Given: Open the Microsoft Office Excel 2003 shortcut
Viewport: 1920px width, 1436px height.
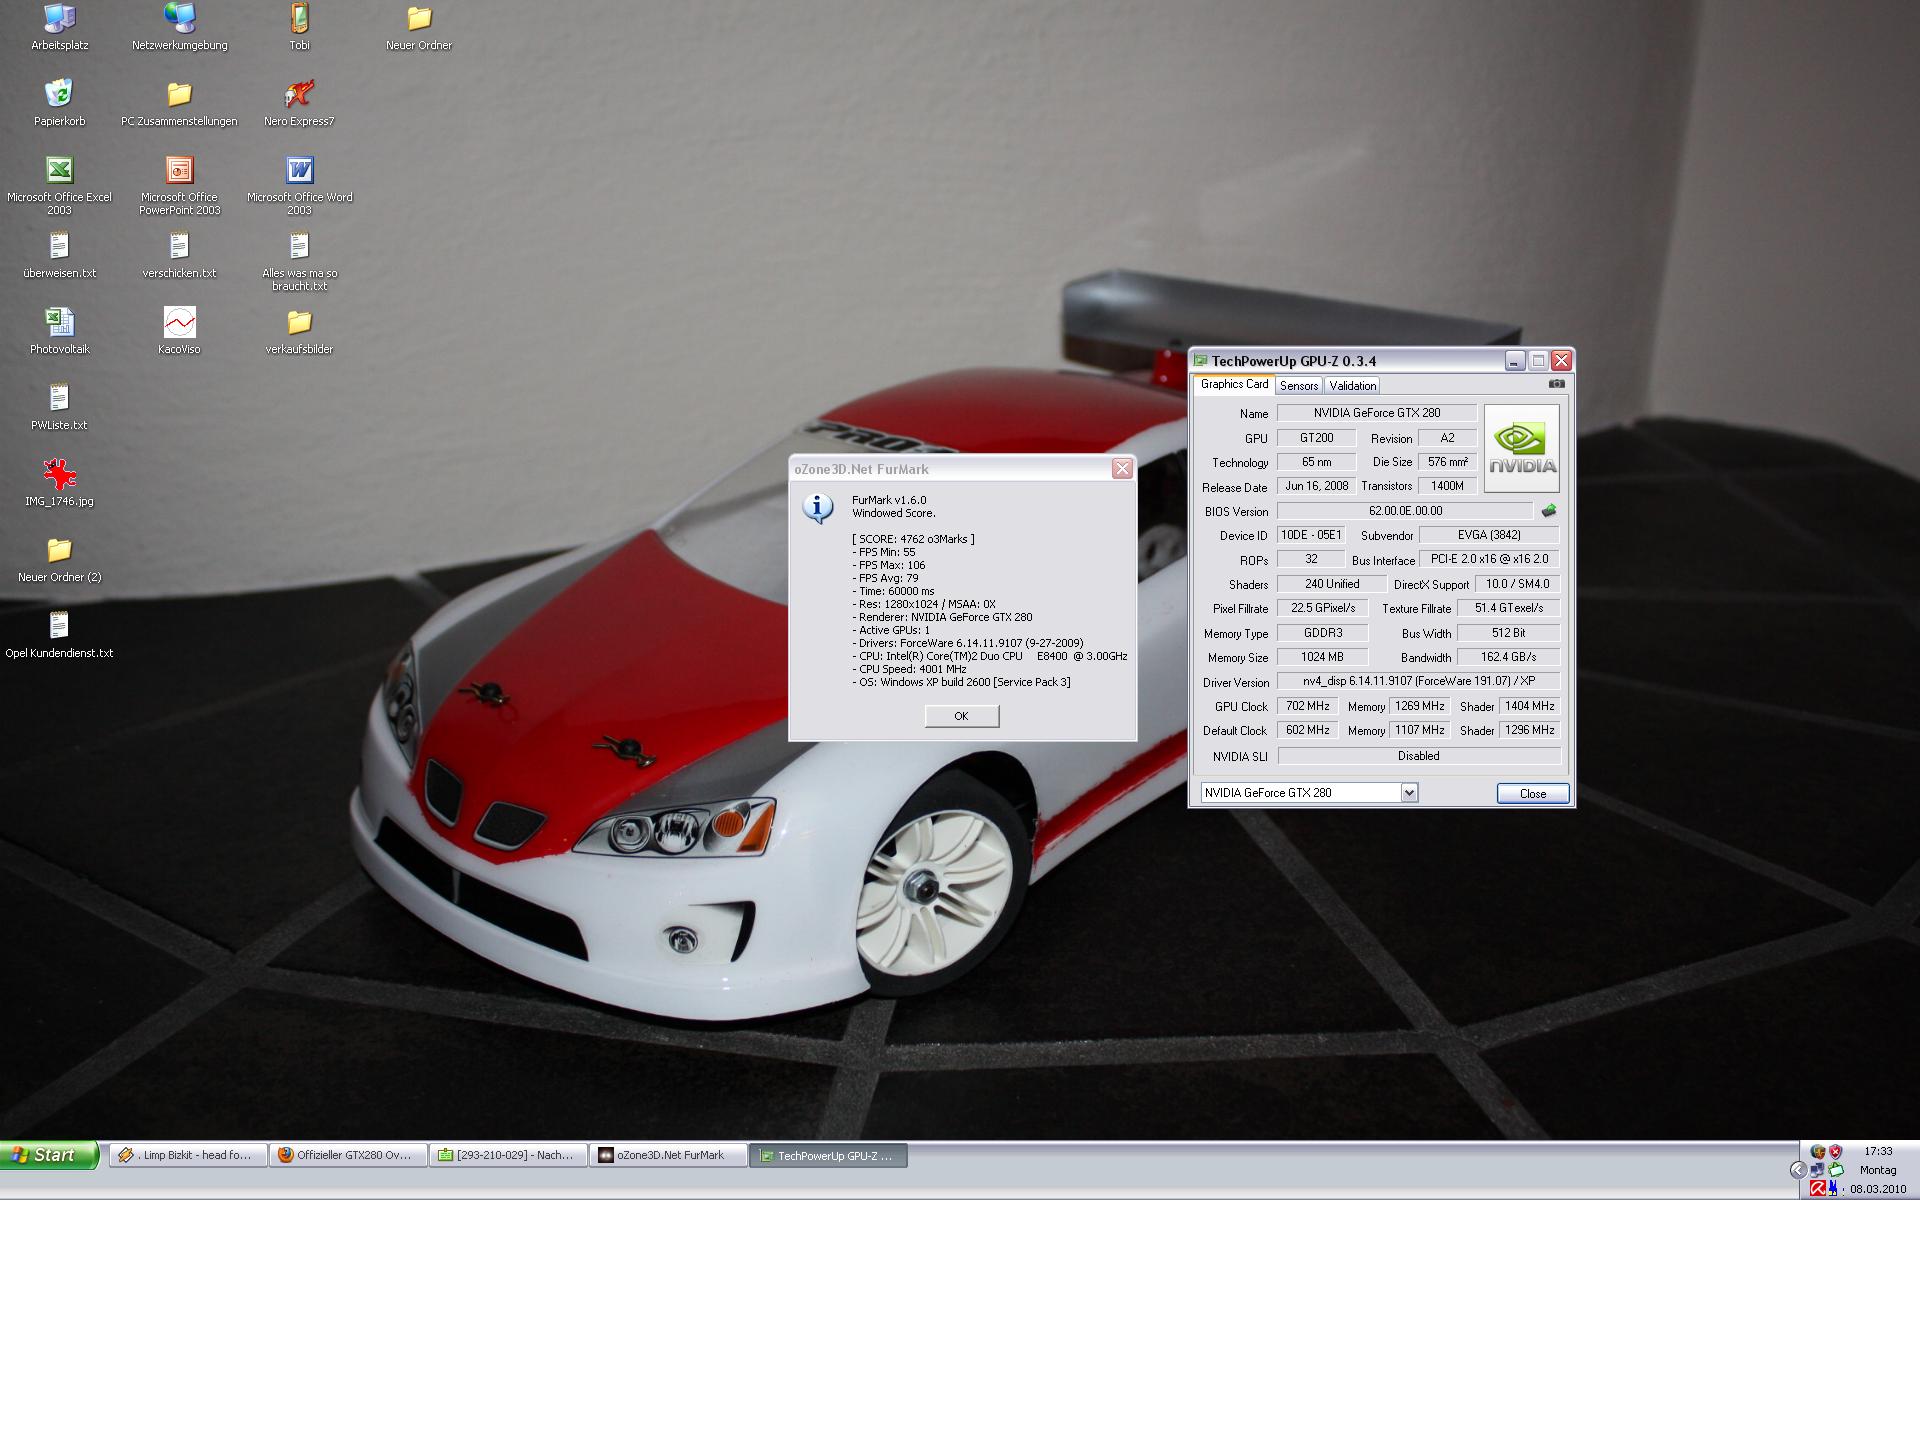Looking at the screenshot, I should [59, 171].
